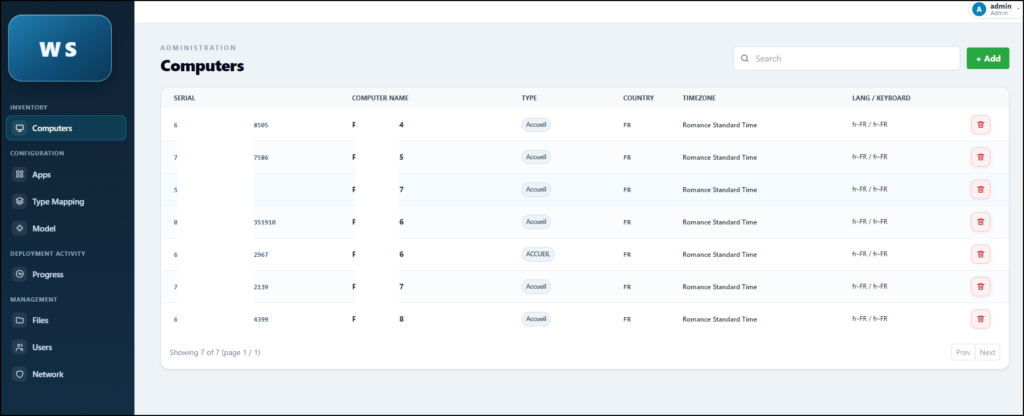This screenshot has height=416, width=1024.
Task: Click the COMPUTER NAME column header
Action: (380, 98)
